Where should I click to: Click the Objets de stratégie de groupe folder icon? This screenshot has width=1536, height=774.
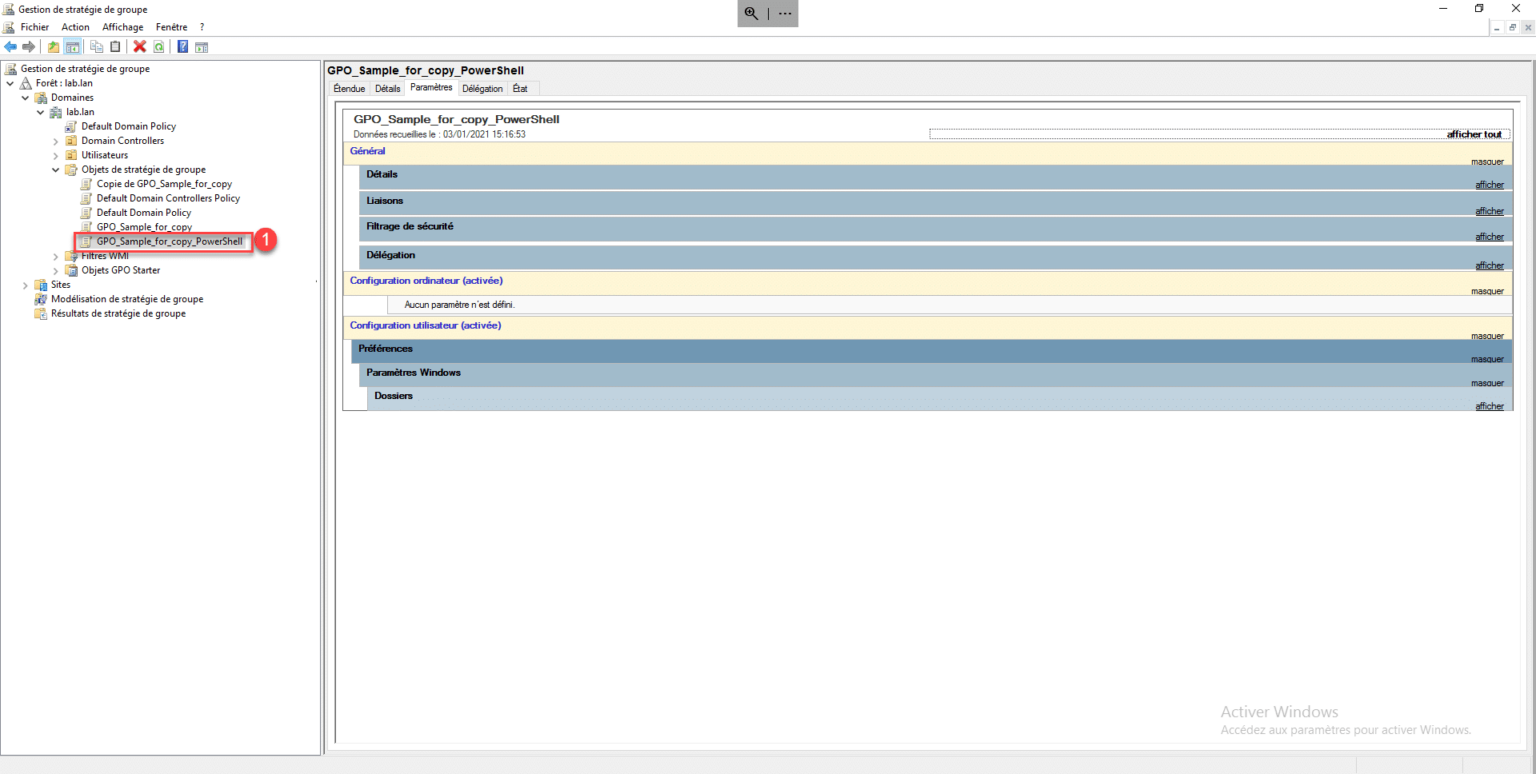[x=71, y=170]
